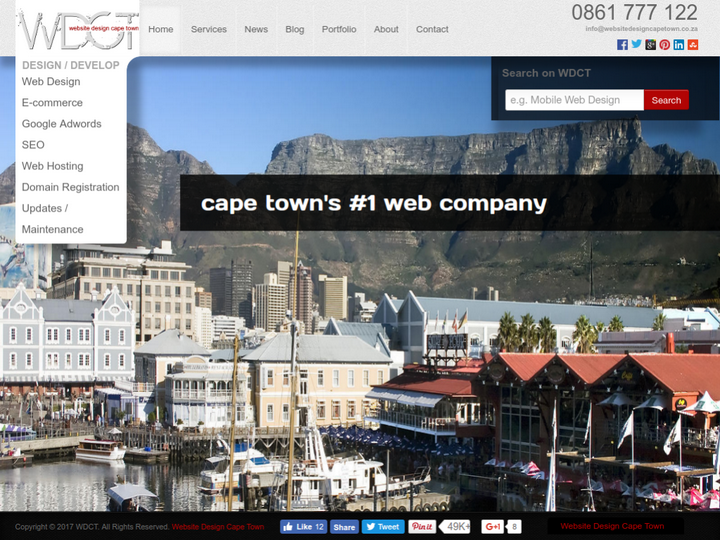720x540 pixels.
Task: Click the WDCT logo
Action: pyautogui.click(x=77, y=29)
